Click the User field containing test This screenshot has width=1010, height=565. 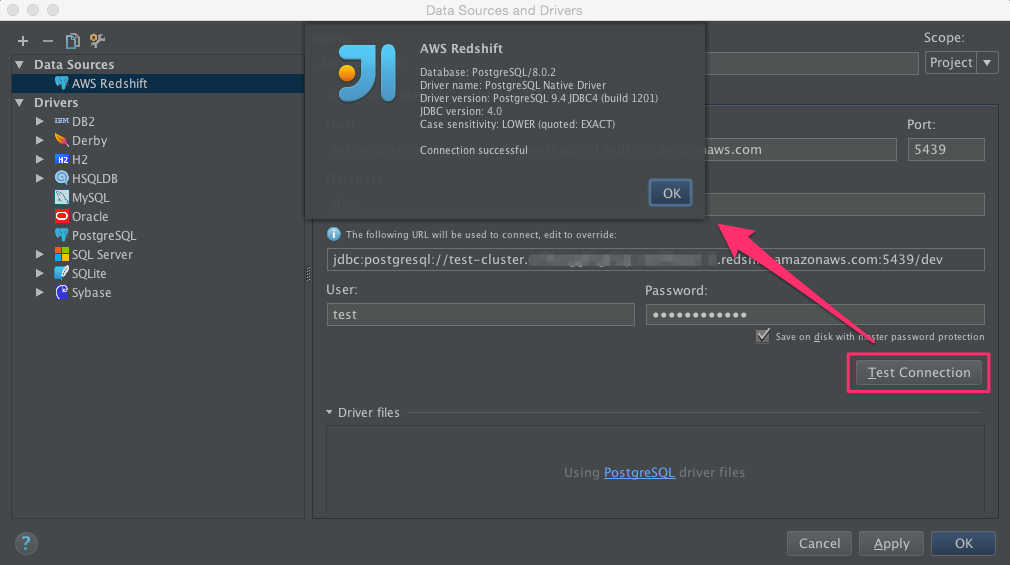tap(481, 314)
